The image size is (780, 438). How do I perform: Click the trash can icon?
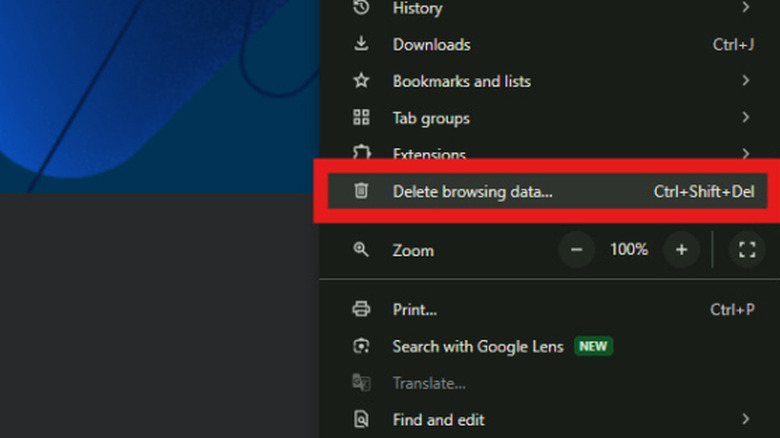(x=361, y=191)
